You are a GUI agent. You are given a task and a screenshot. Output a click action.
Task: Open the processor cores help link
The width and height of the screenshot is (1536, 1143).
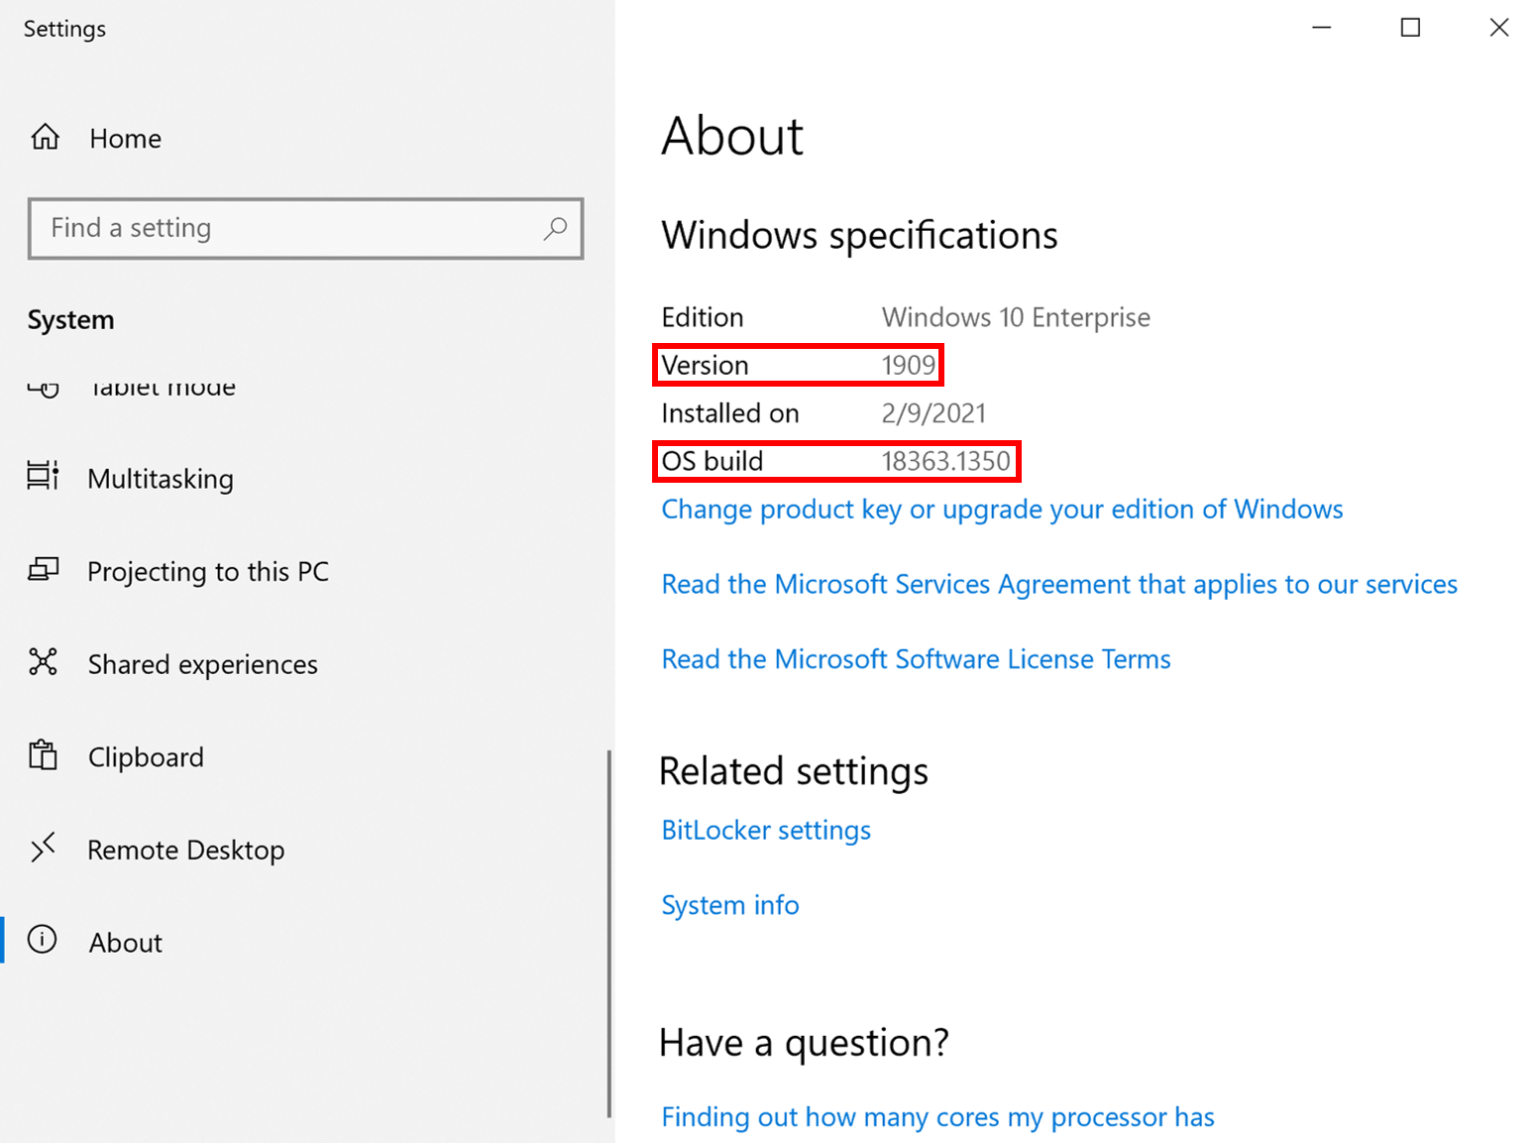coord(937,1116)
